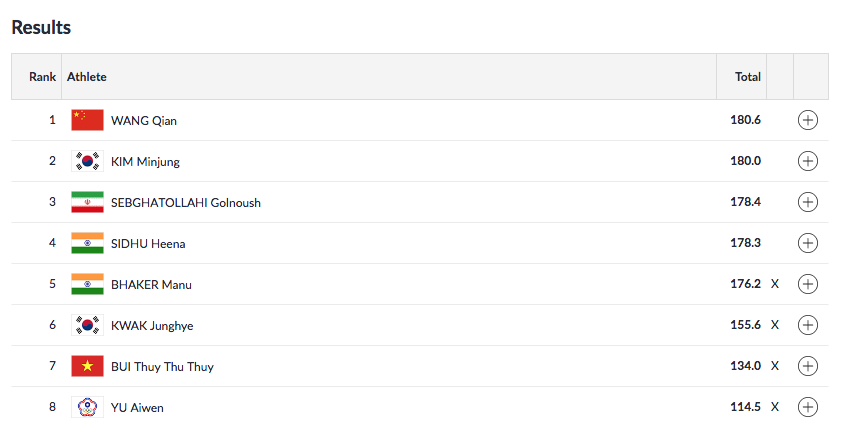This screenshot has height=444, width=860.
Task: Click Vietnam flag beside BUI Thuy Thu Thuy
Action: click(87, 366)
